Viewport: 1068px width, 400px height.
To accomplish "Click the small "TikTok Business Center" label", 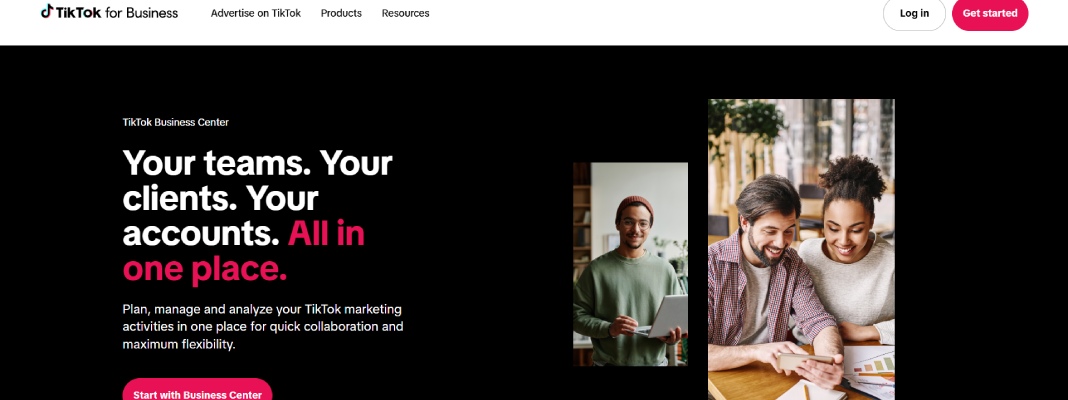I will pyautogui.click(x=175, y=122).
